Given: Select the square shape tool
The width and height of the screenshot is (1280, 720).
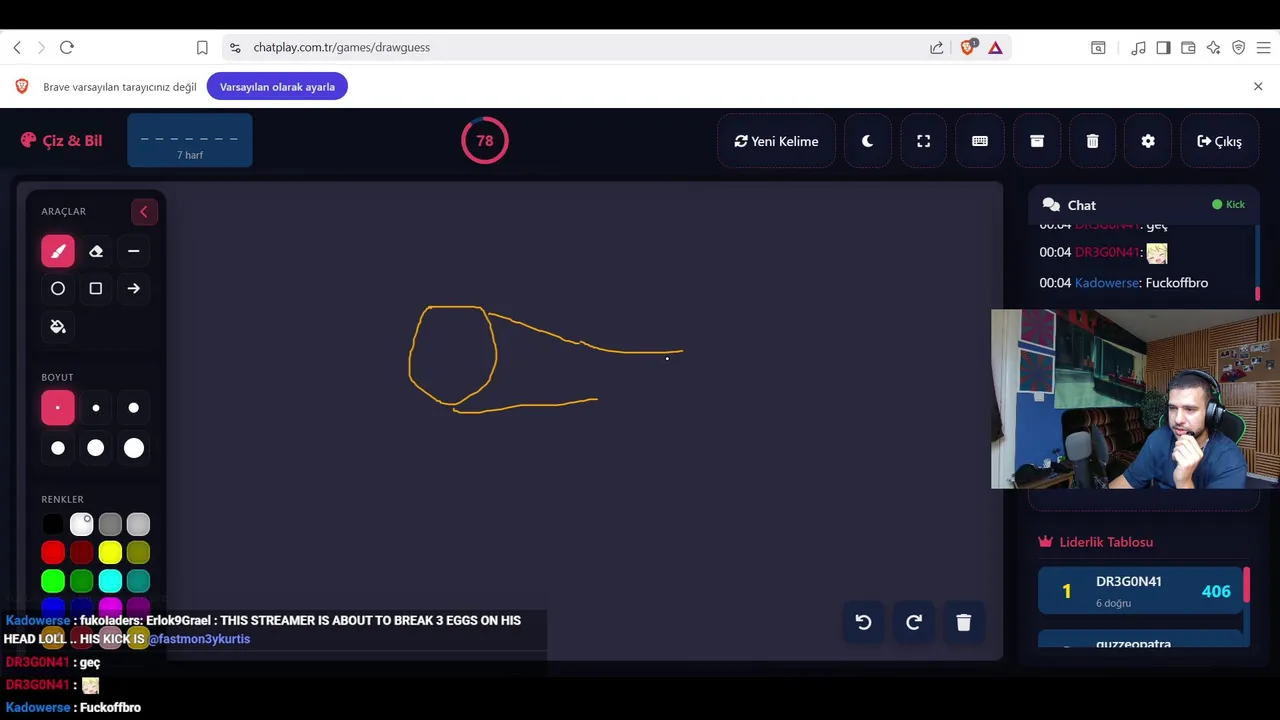Looking at the screenshot, I should (x=96, y=288).
